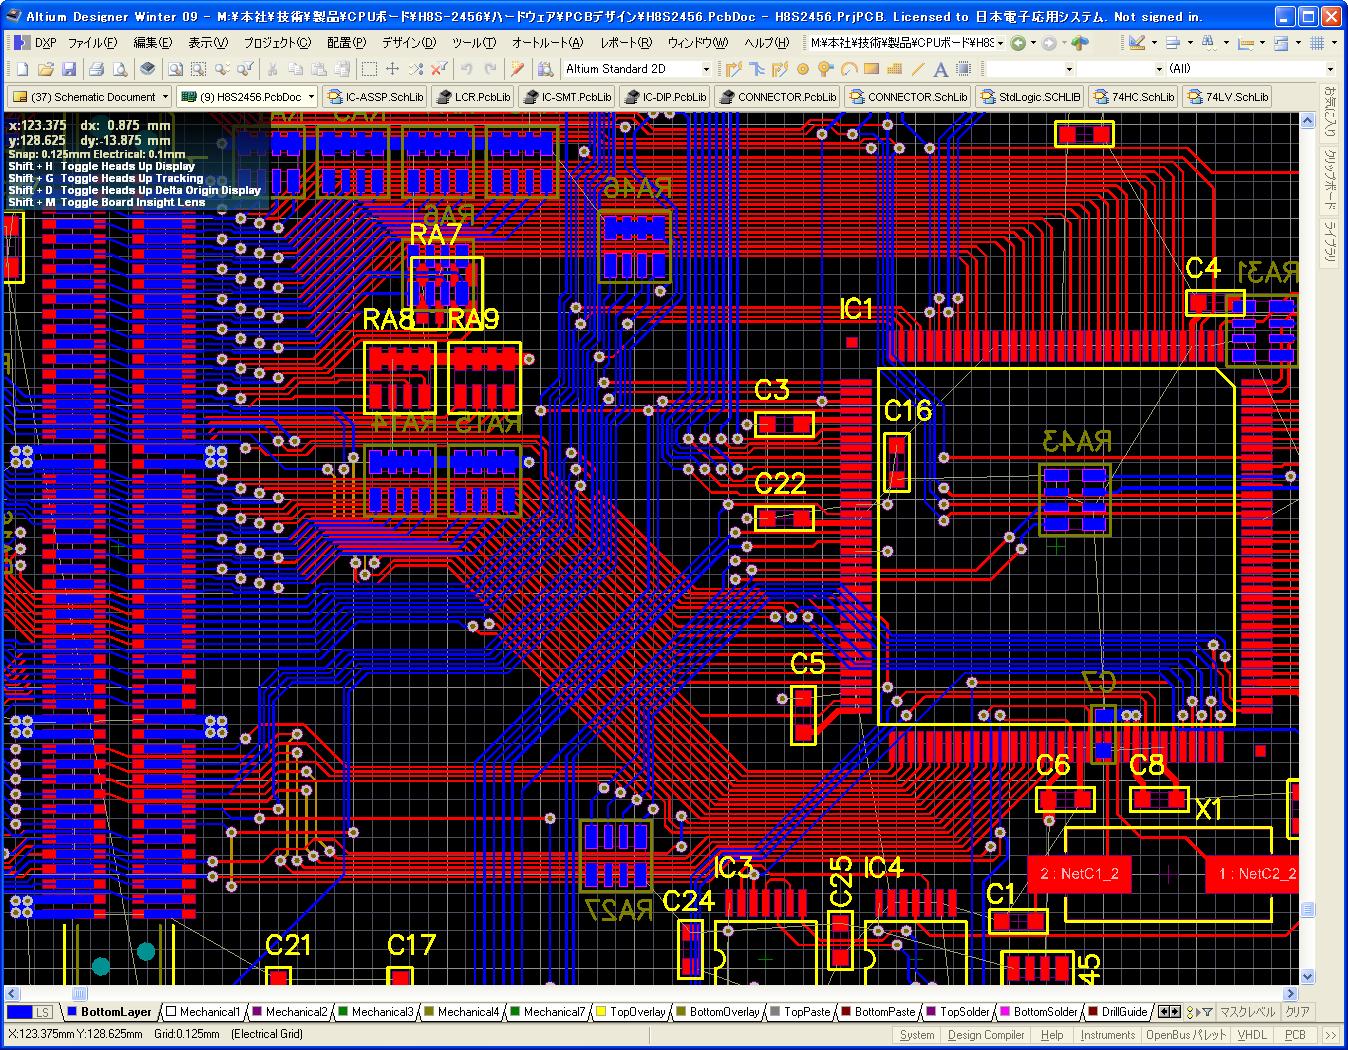Click the Fit Document zoom icon

pos(175,69)
